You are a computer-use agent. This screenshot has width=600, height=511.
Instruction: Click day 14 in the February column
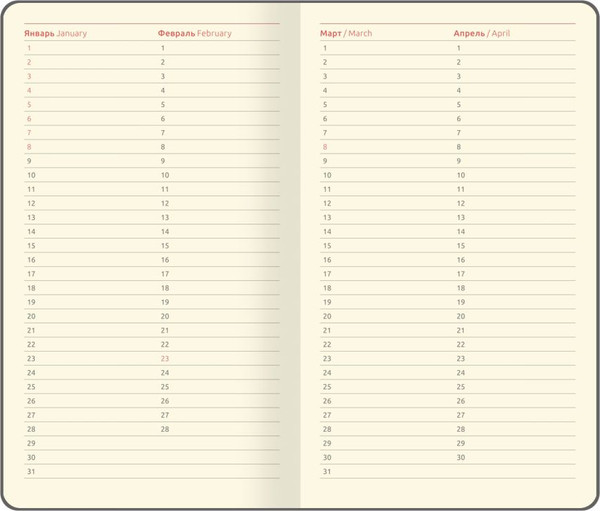tap(165, 231)
